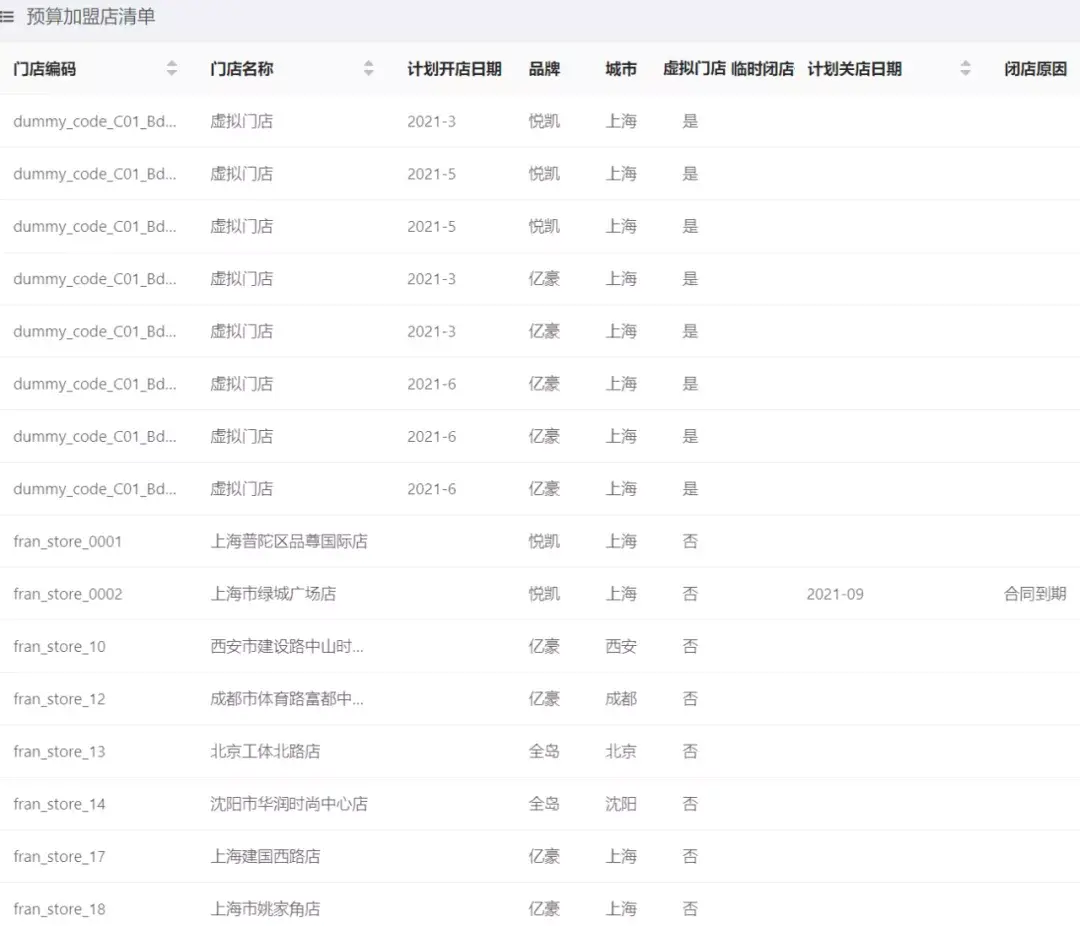Click brand 悦凯 in fran_store_0001 row
1080x926 pixels.
543,542
